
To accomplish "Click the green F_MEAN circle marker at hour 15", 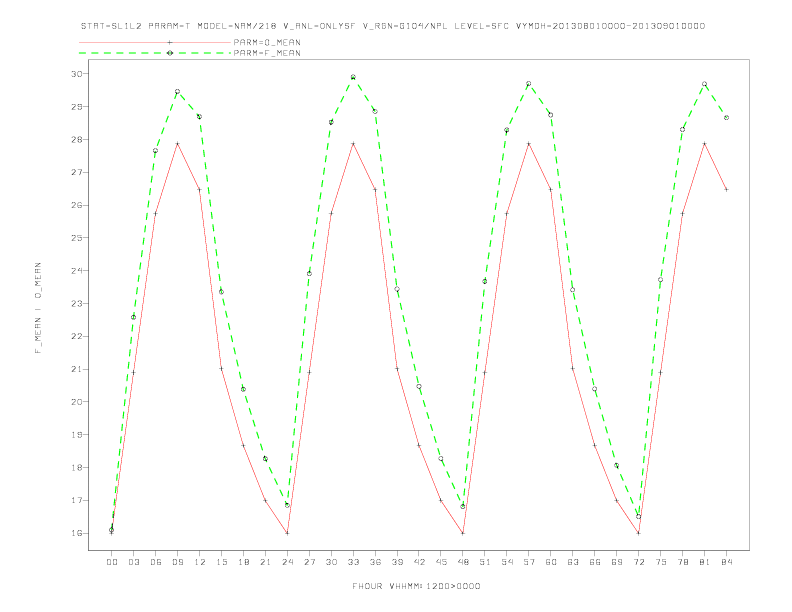I will (221, 292).
